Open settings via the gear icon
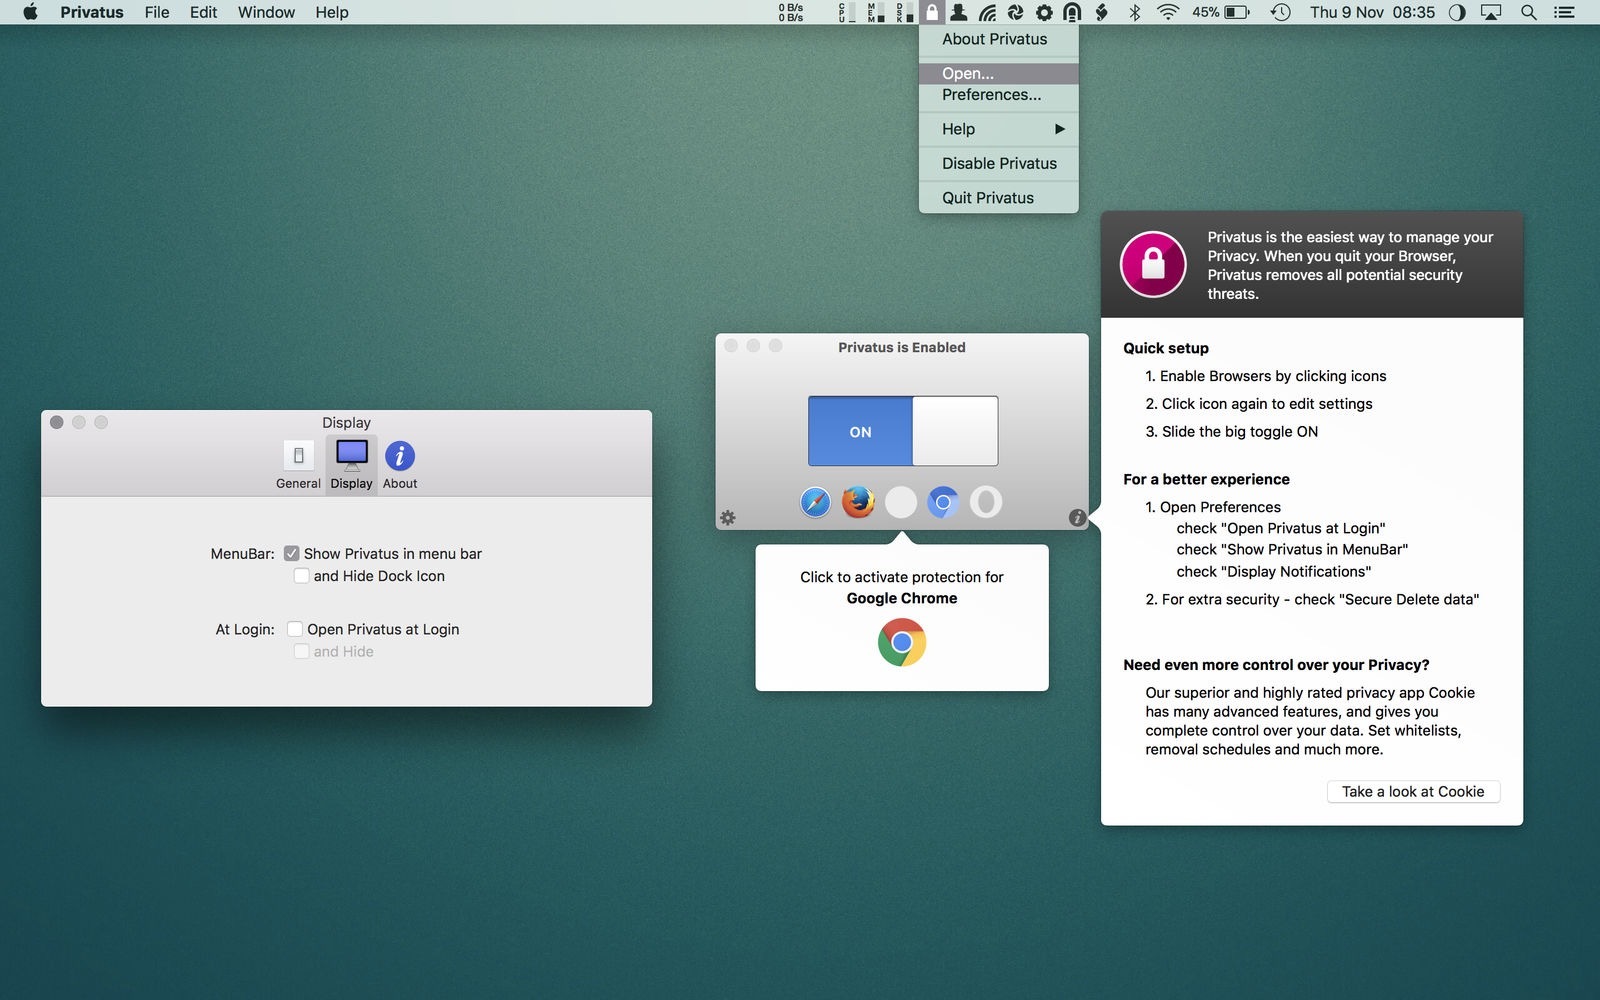The height and width of the screenshot is (1000, 1600). pos(728,518)
